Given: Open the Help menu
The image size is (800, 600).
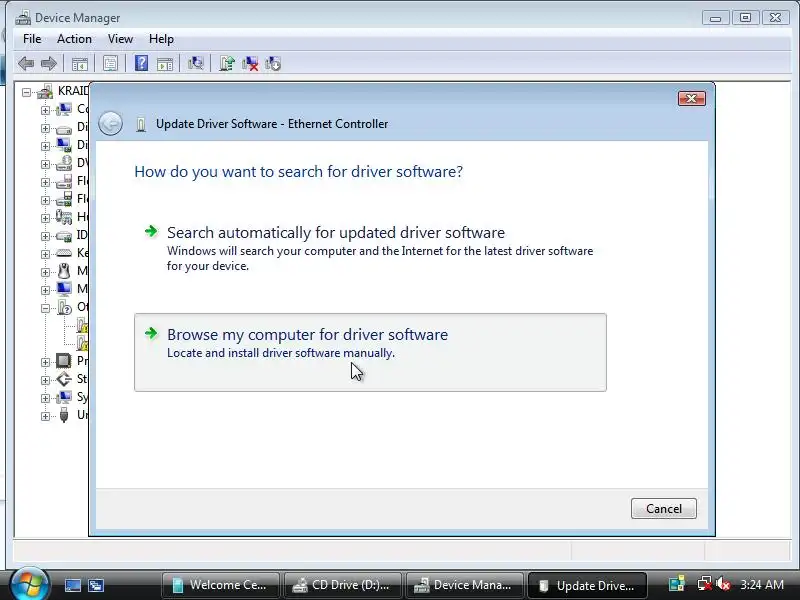Looking at the screenshot, I should pyautogui.click(x=161, y=39).
